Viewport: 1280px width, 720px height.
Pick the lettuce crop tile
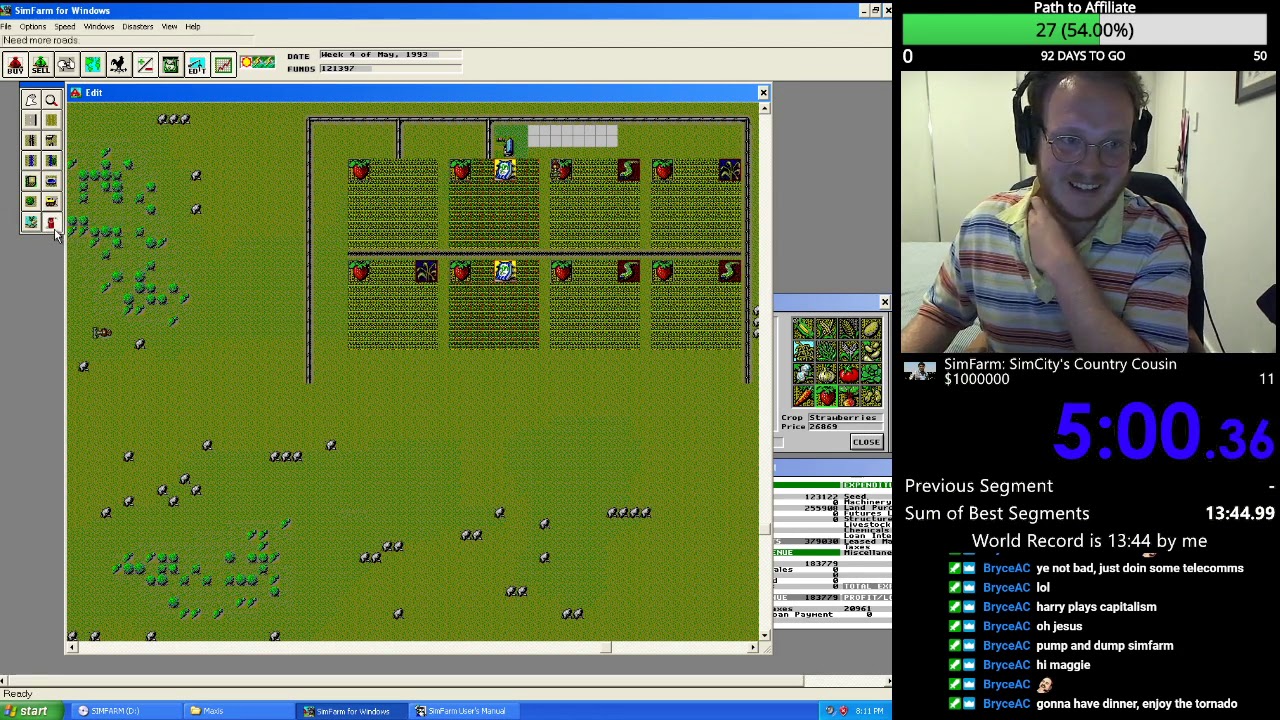pyautogui.click(x=871, y=374)
